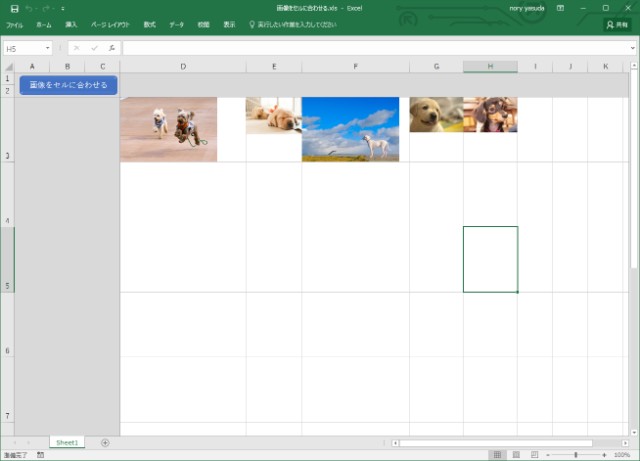This screenshot has height=461, width=640.
Task: Click the formula bar input field
Action: (x=370, y=48)
